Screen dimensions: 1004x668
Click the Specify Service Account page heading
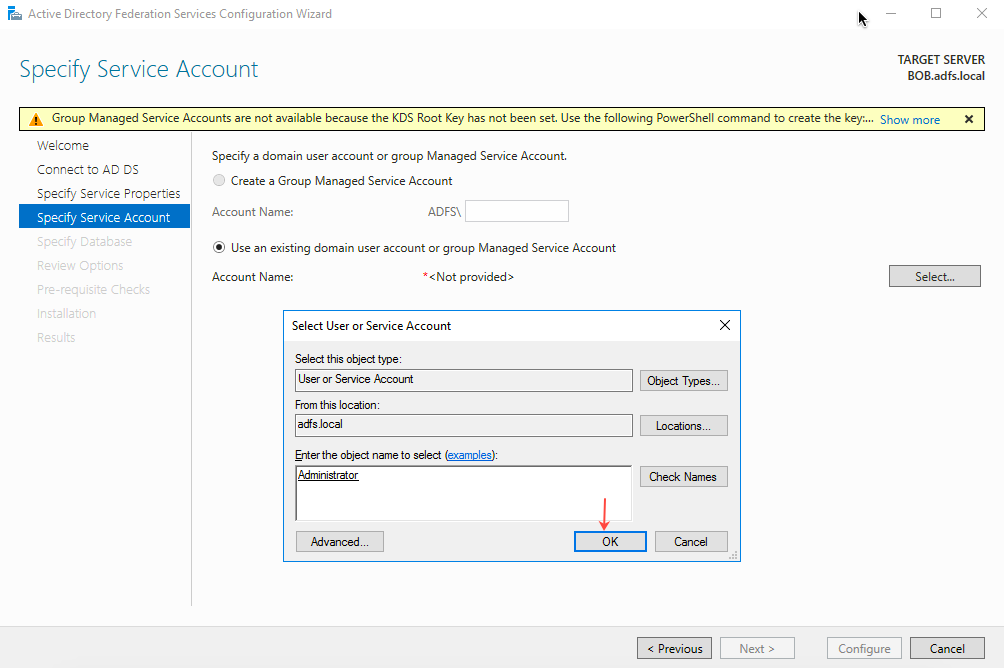[139, 69]
